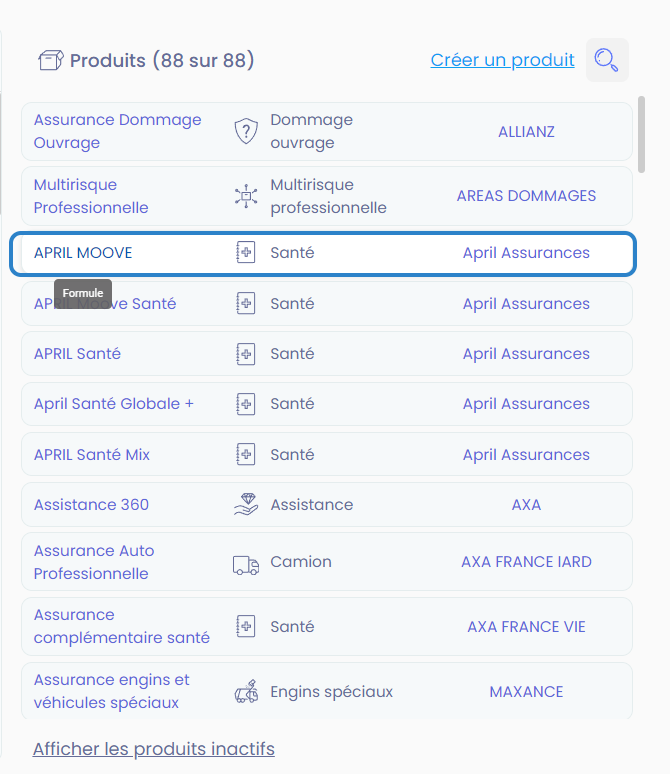The image size is (670, 774).
Task: Click April Assurances in APRIL MOOVE row
Action: (x=526, y=253)
